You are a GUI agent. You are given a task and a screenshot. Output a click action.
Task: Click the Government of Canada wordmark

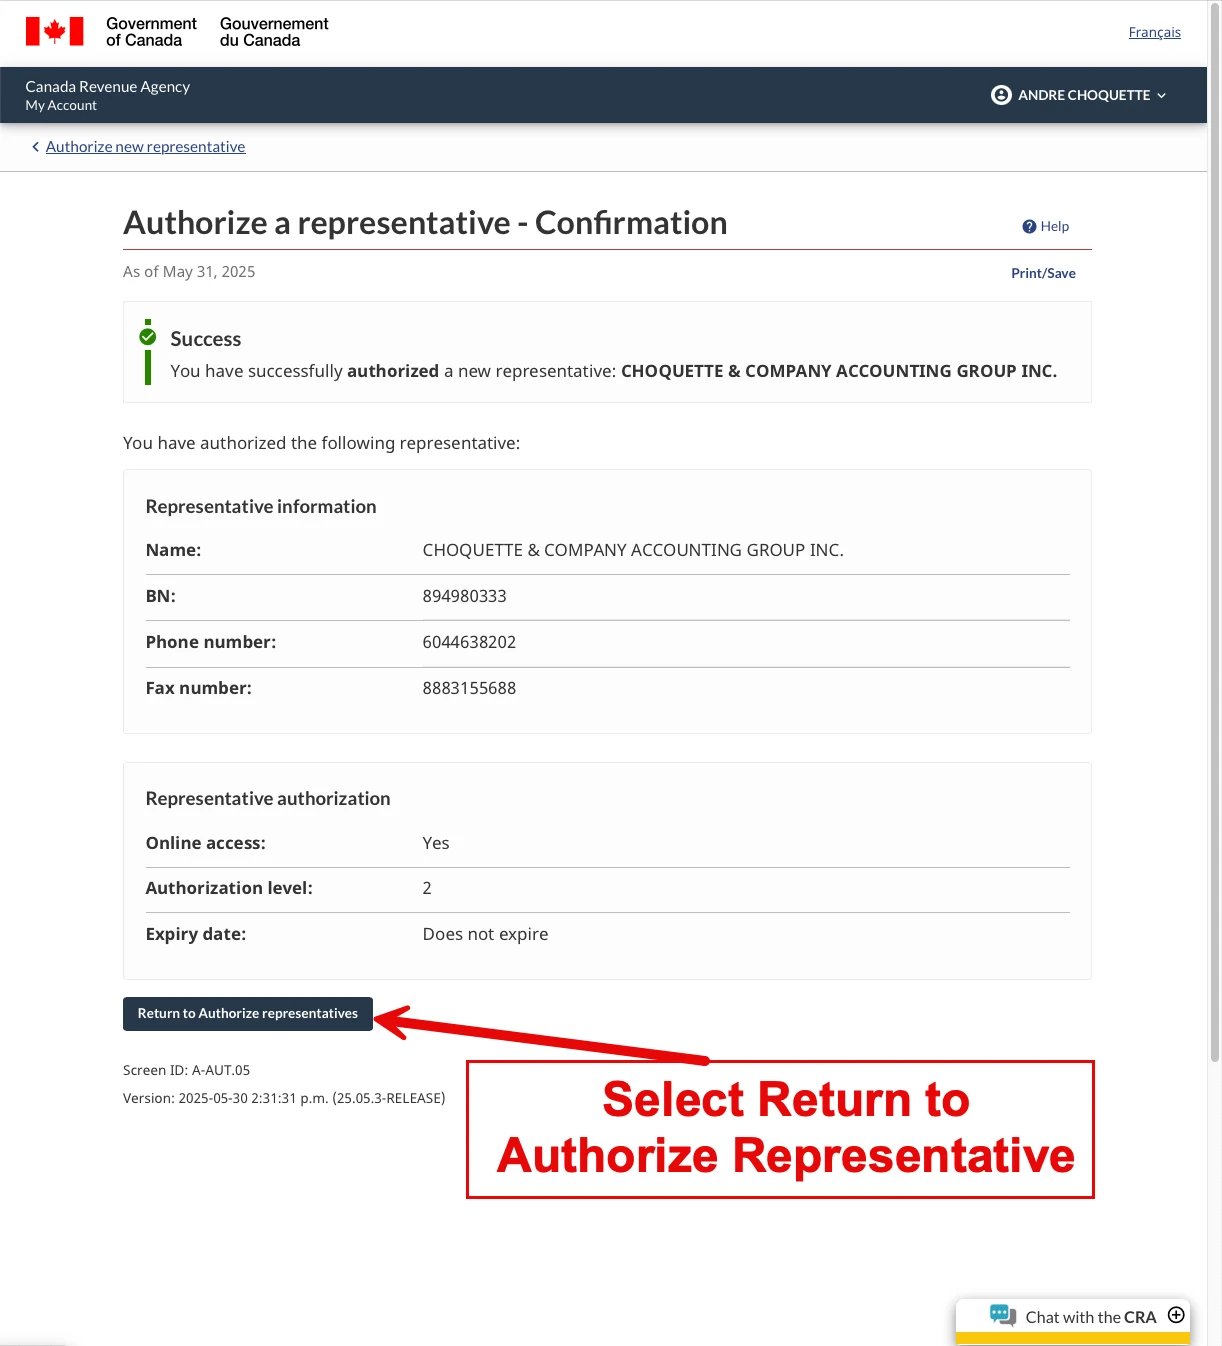coord(151,32)
